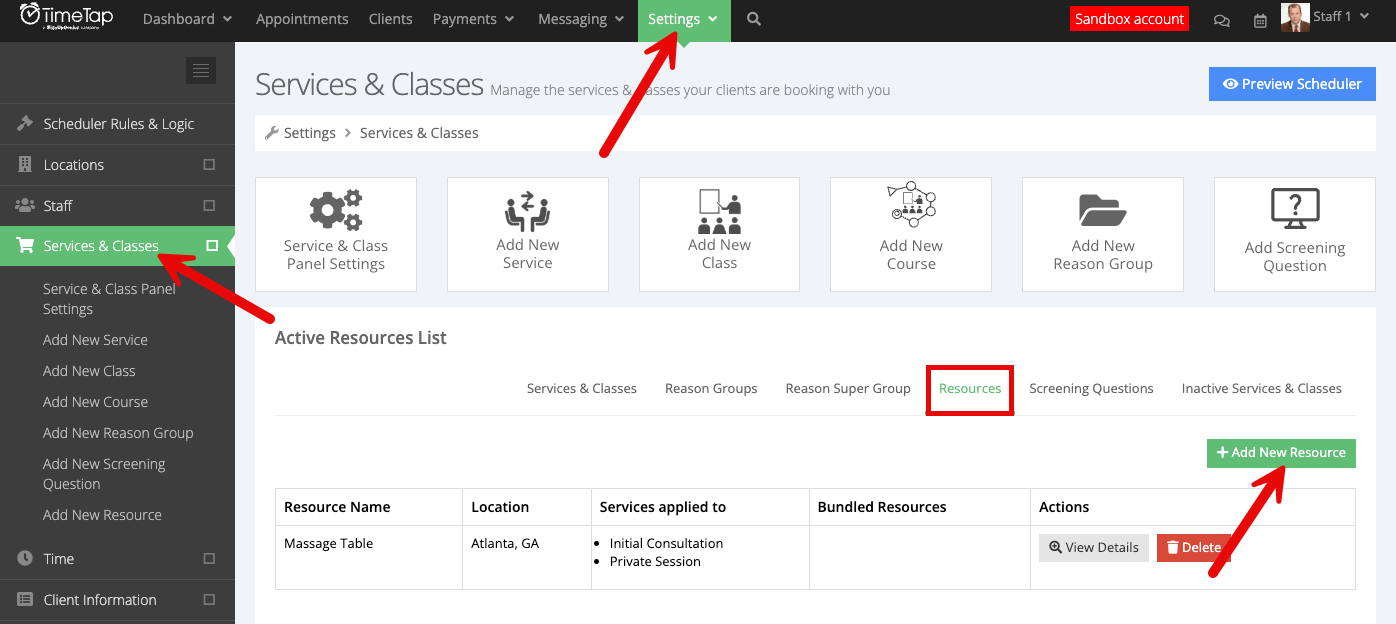1396x624 pixels.
Task: Click the Client Information list icon
Action: tap(25, 599)
